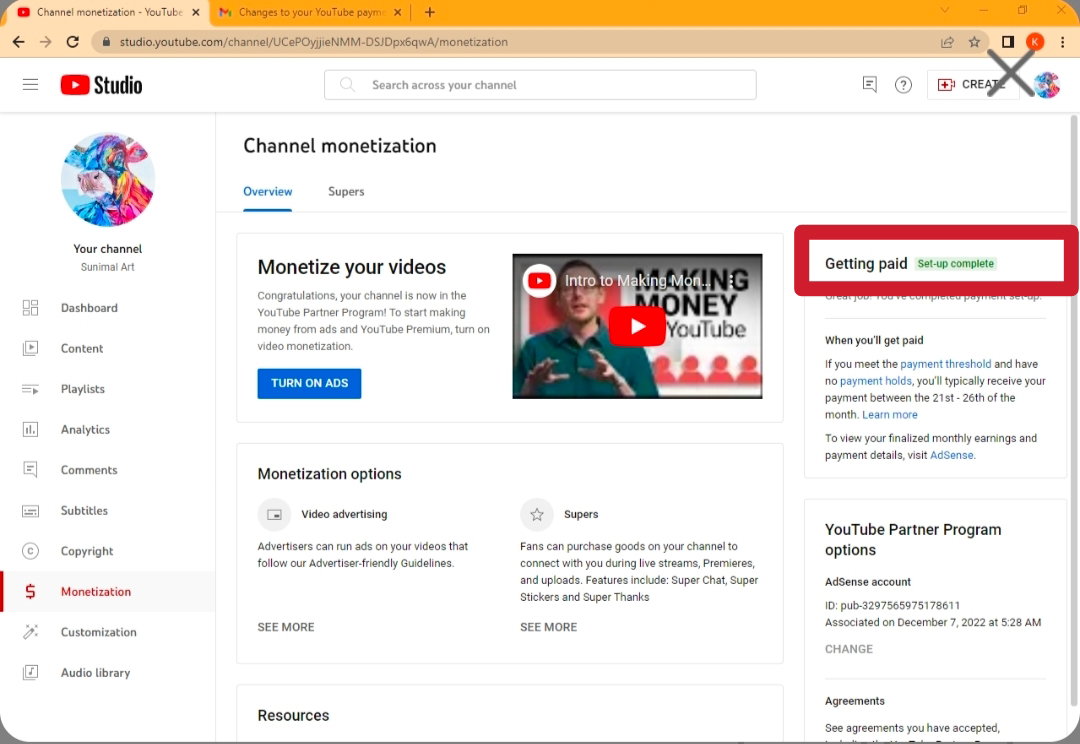Click the Copyright circle-C icon
This screenshot has height=744, width=1080.
tap(30, 551)
